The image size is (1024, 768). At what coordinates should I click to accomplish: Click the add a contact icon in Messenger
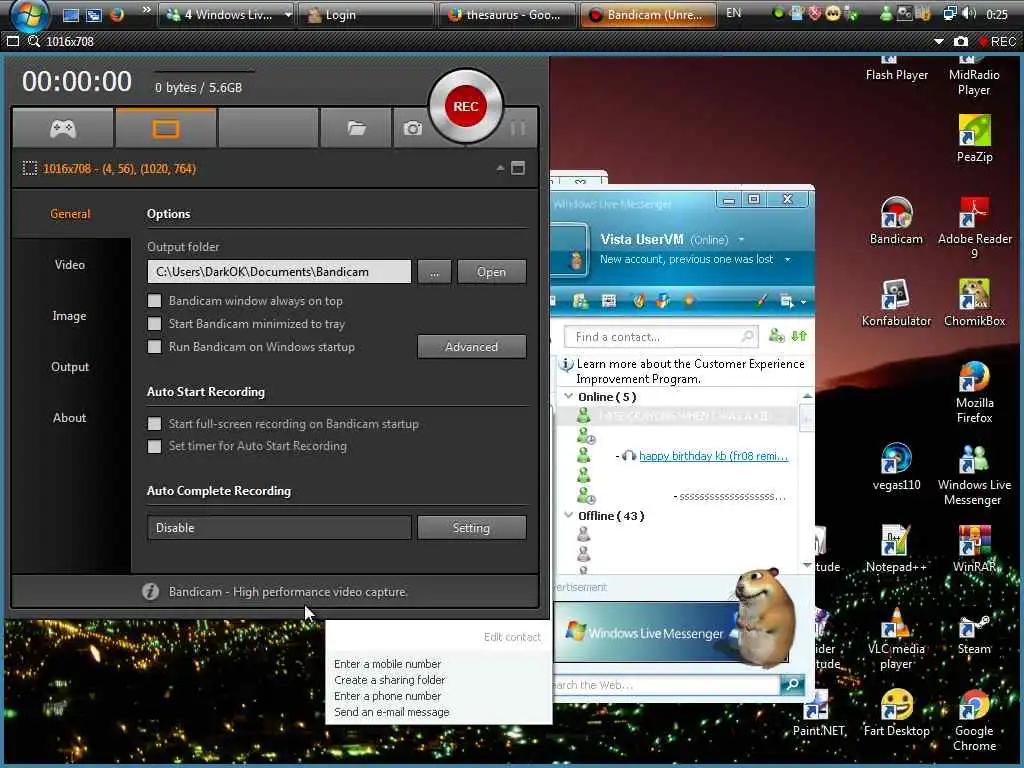click(776, 336)
